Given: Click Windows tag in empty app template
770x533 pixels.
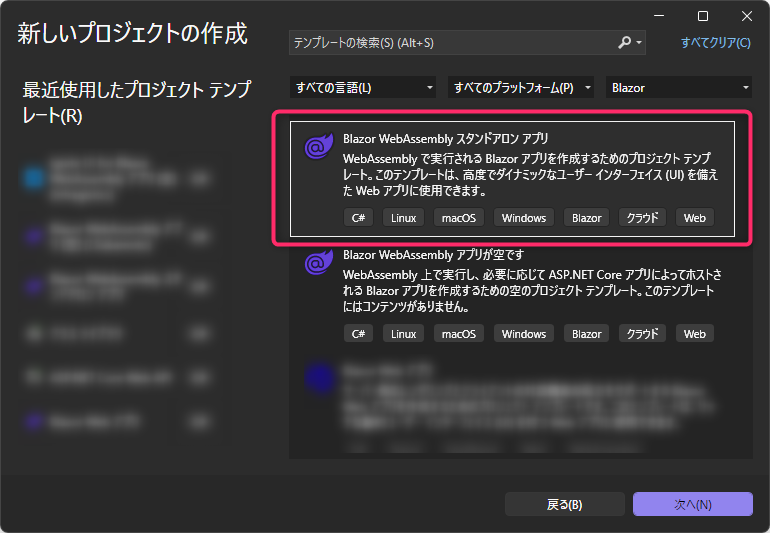Looking at the screenshot, I should pos(524,334).
